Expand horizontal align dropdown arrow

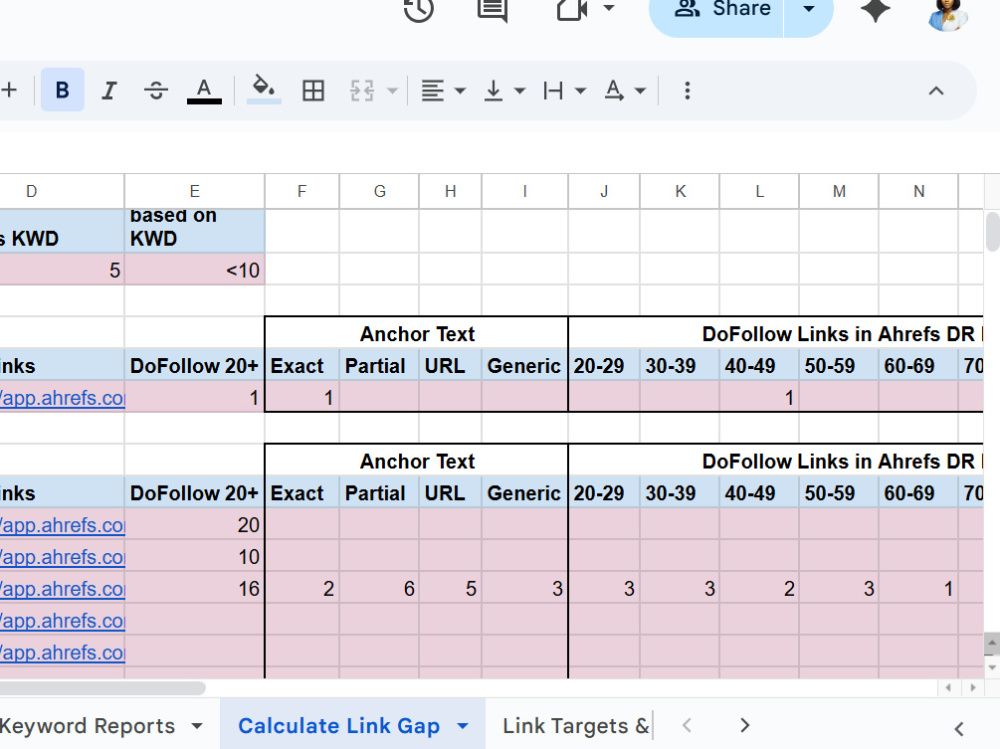[x=460, y=91]
